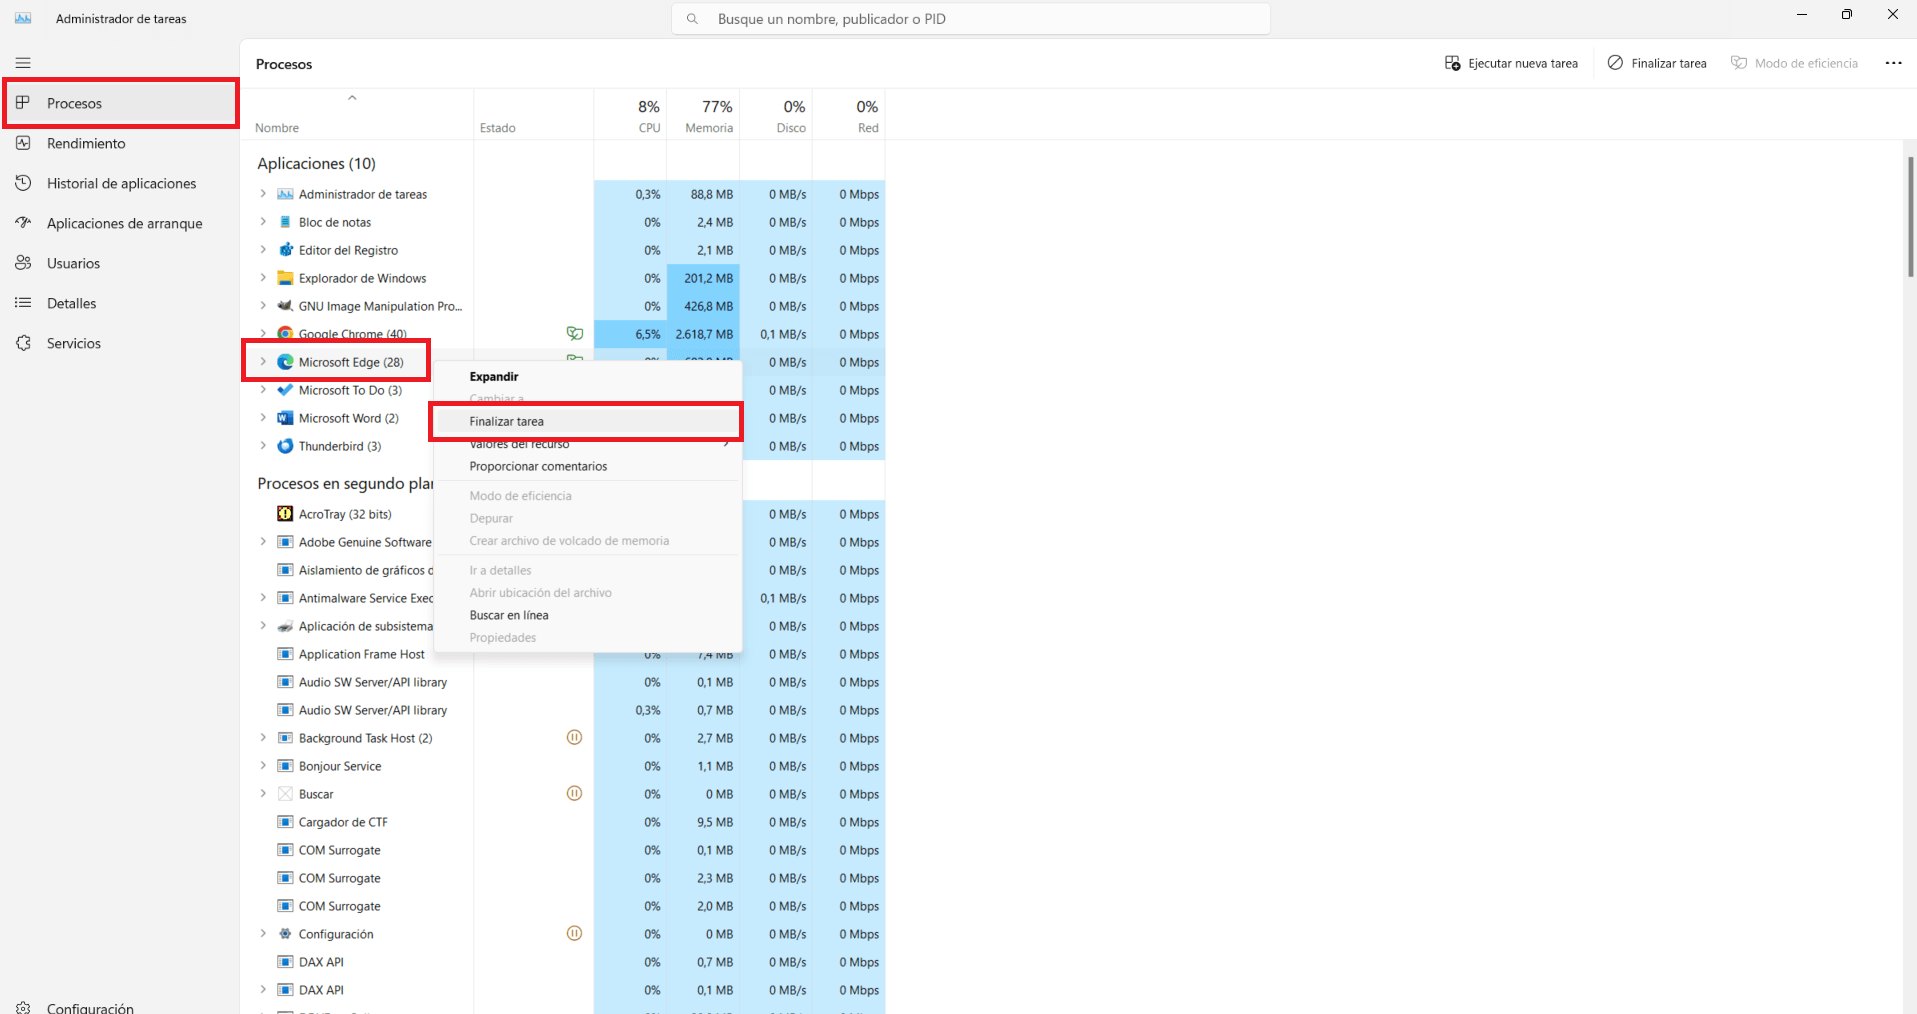Screen dimensions: 1917x1014
Task: Click Chrome's efficiency mode leaf status icon
Action: pos(575,334)
